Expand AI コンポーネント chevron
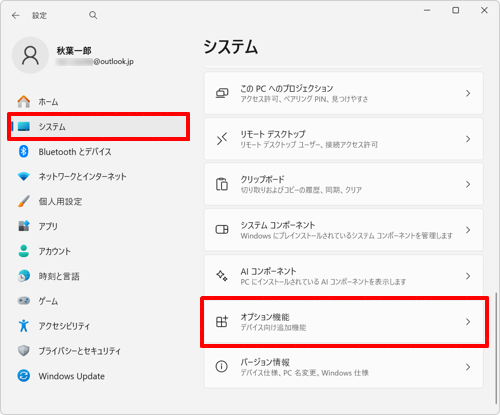This screenshot has height=415, width=500. click(x=468, y=276)
